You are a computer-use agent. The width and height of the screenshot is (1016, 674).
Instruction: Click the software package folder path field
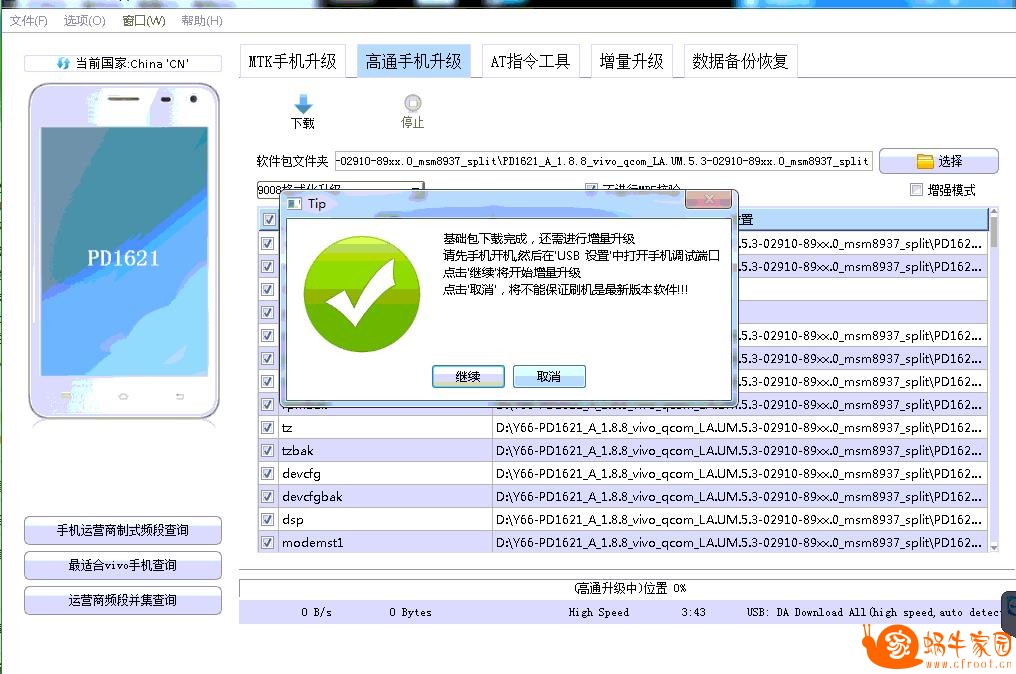click(x=603, y=161)
